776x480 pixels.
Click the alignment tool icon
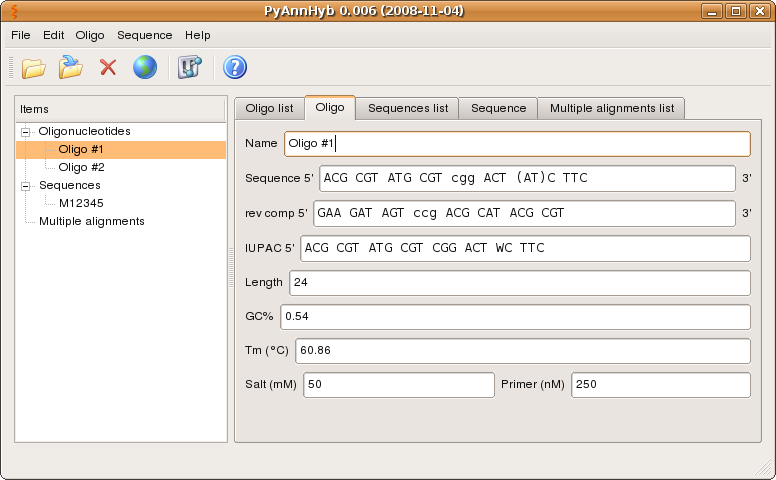(190, 67)
